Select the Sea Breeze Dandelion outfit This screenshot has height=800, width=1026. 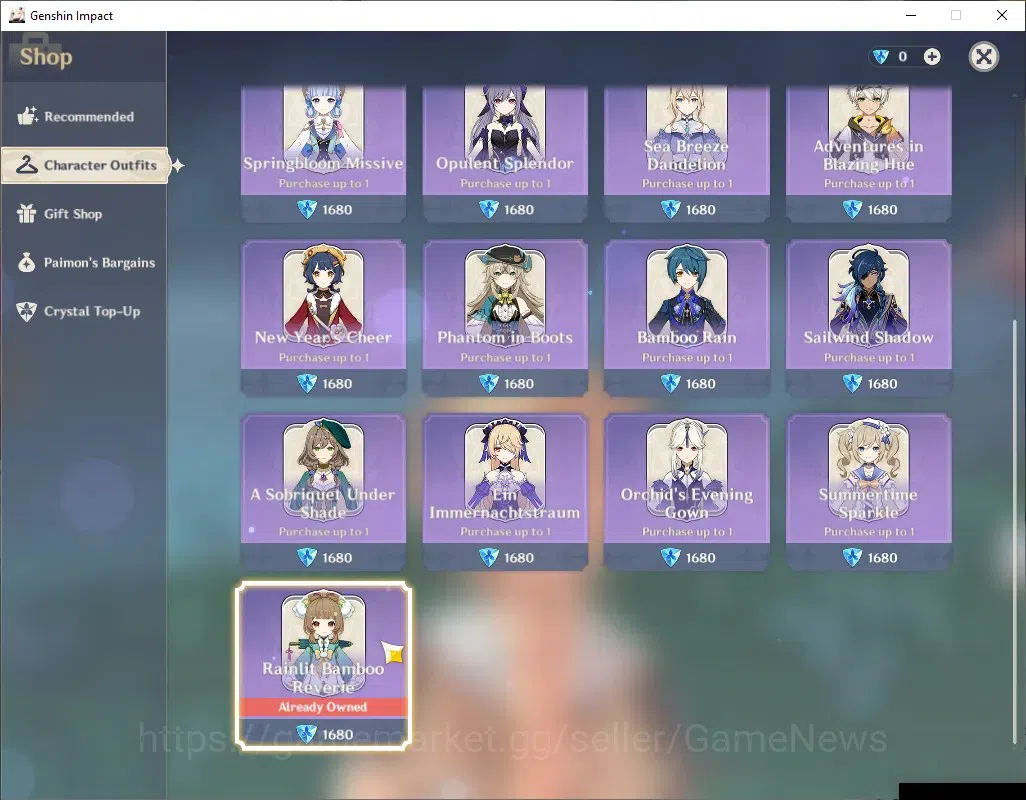click(x=686, y=153)
